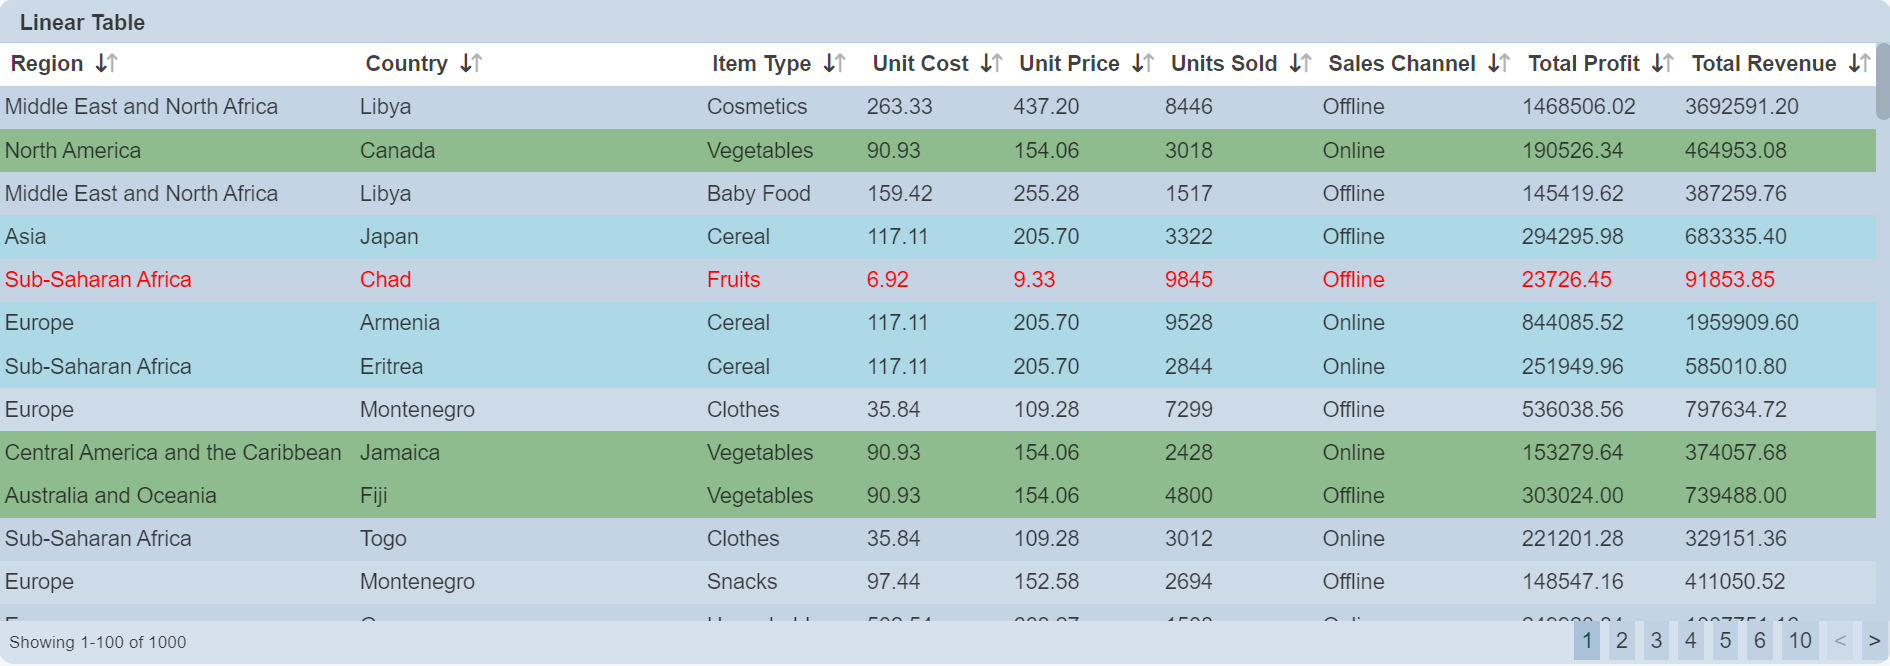Viewport: 1890px width, 666px height.
Task: Click the Region column sort icon
Action: (106, 64)
